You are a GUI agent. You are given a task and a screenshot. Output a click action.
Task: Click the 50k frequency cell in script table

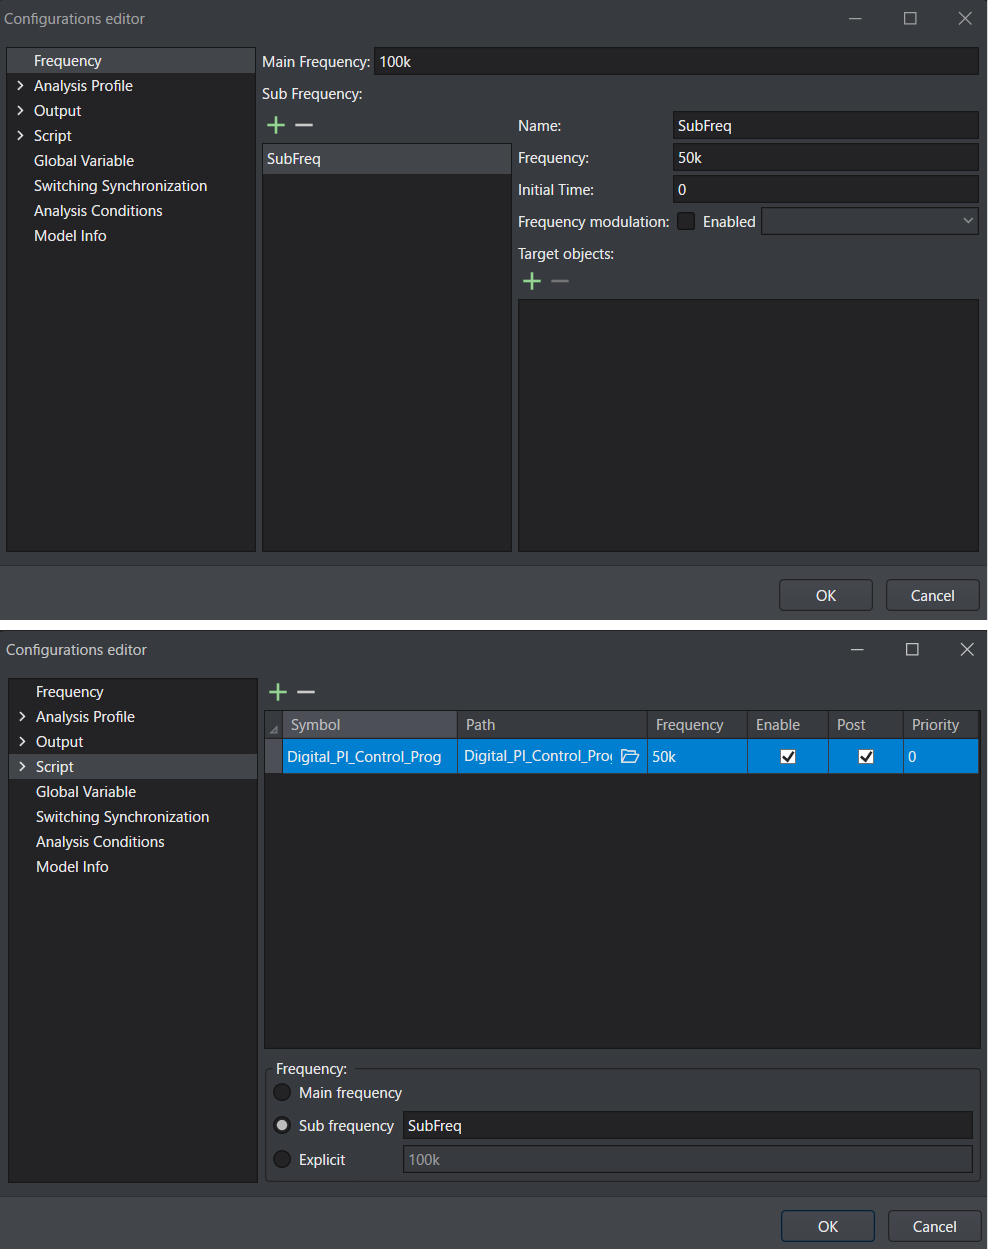[x=697, y=756]
